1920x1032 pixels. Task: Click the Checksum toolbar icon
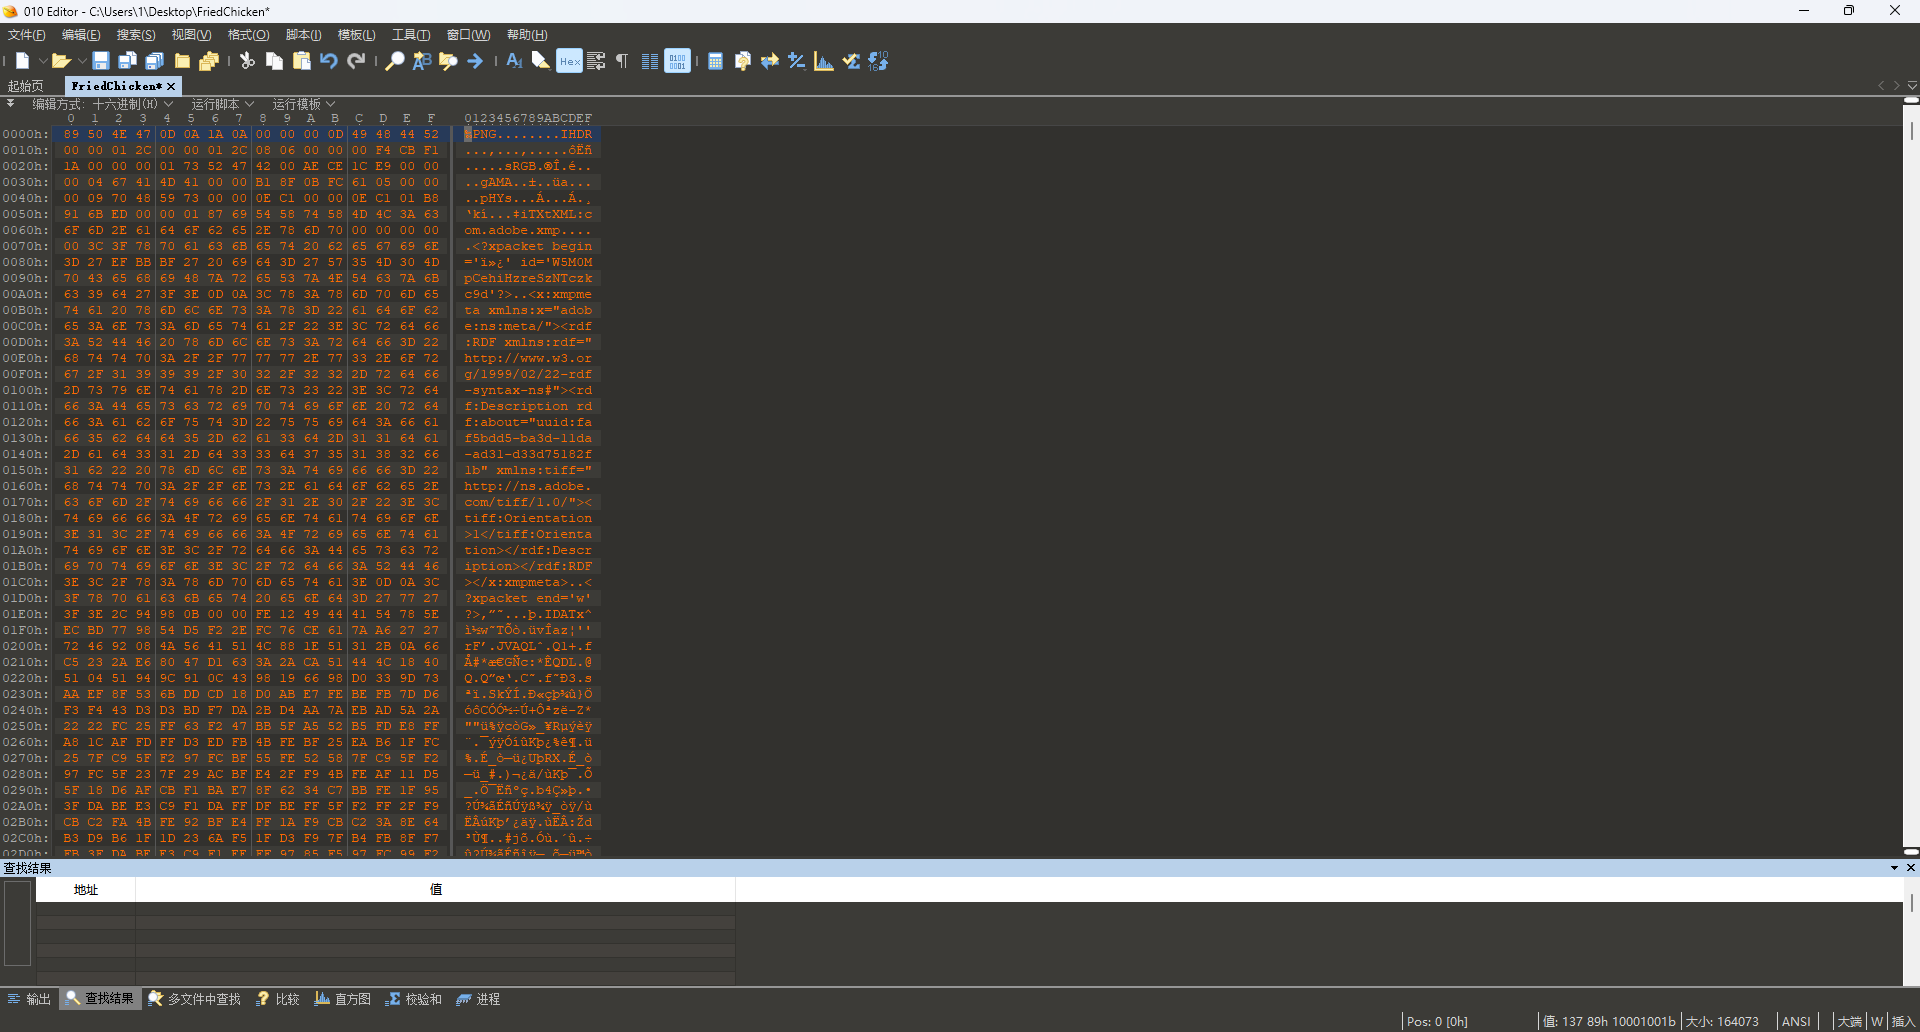tap(851, 61)
